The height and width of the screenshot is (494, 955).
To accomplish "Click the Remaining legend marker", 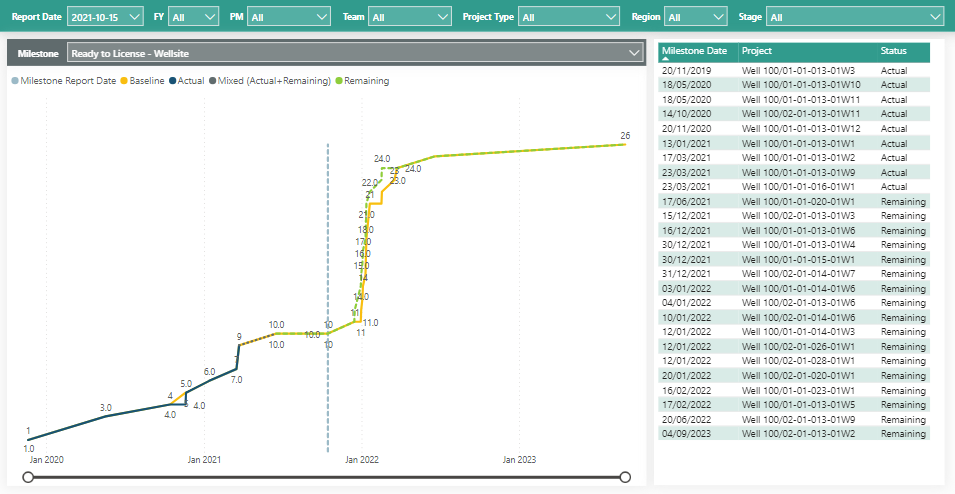I will tap(340, 81).
